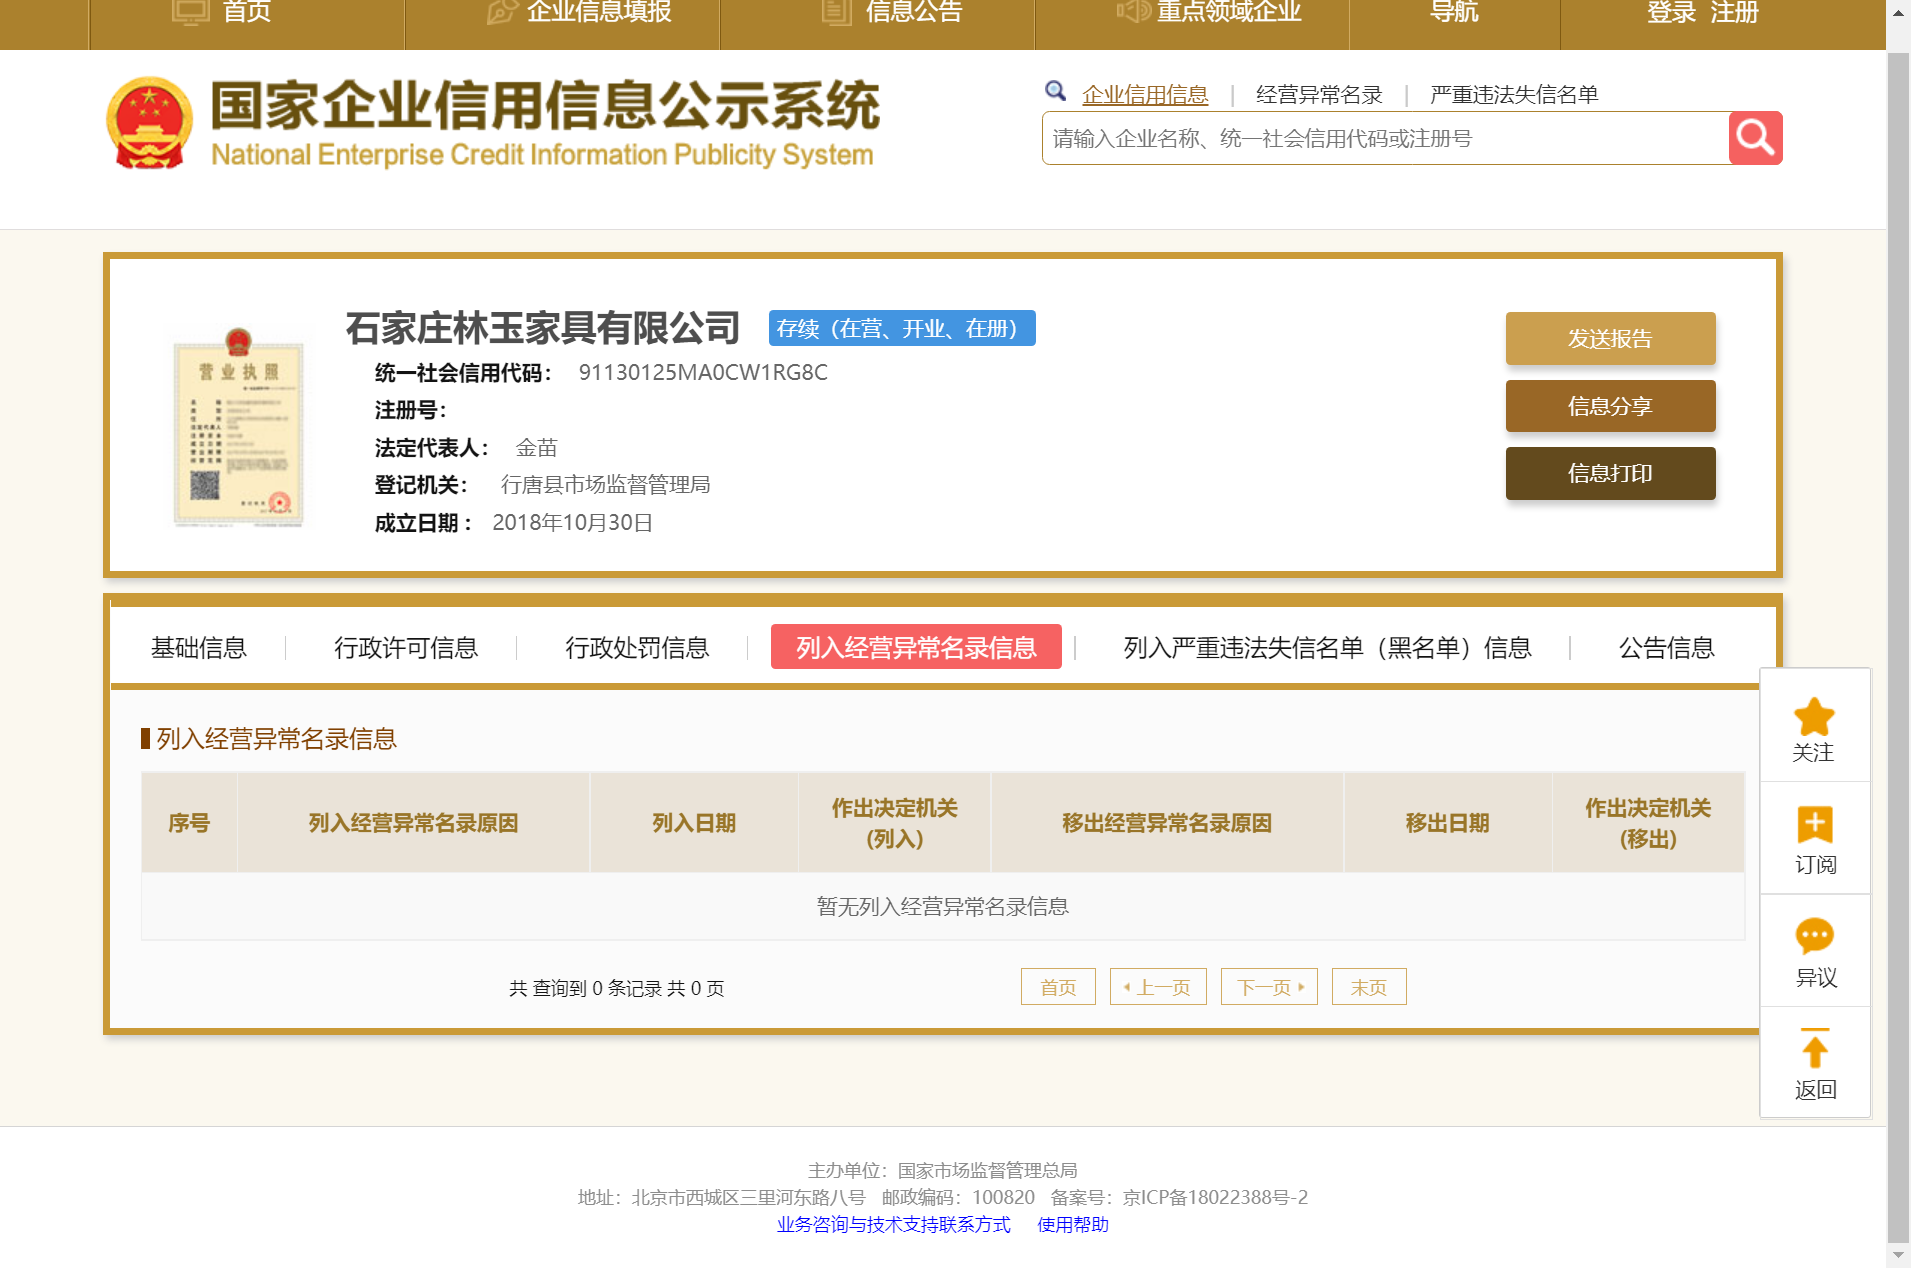The width and height of the screenshot is (1911, 1268).
Task: Switch to the 行政处罚信息 tab
Action: tap(637, 648)
